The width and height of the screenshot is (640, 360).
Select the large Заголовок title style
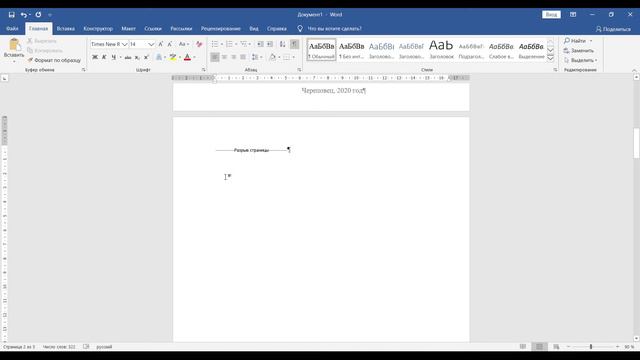tap(441, 50)
